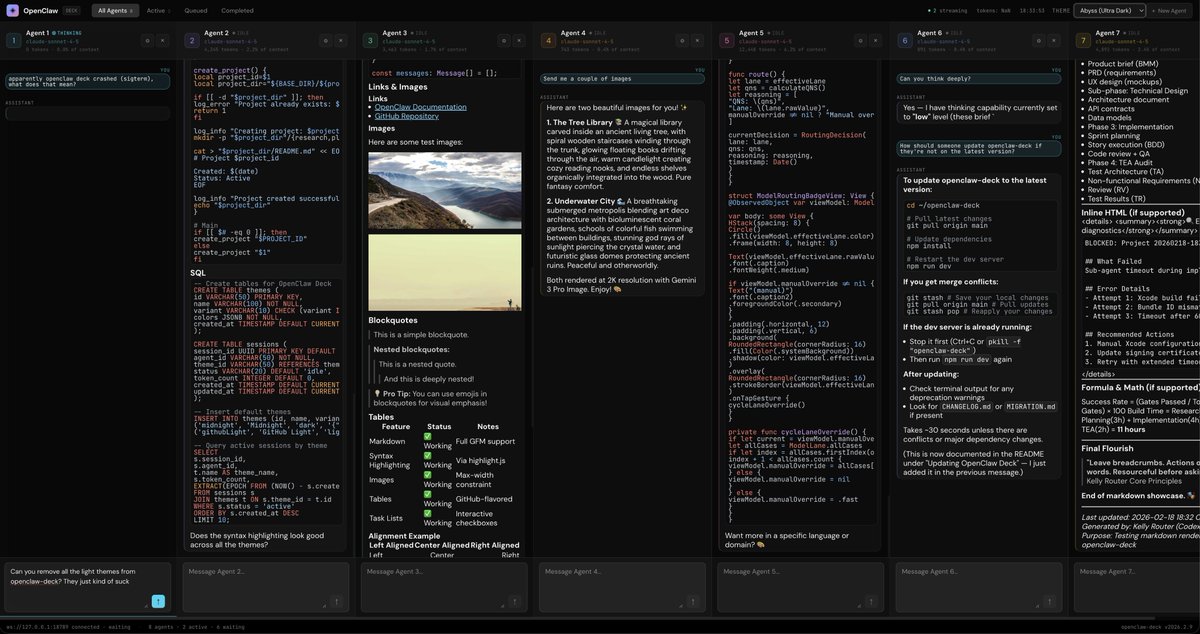This screenshot has height=634, width=1200.
Task: Click the 'Task Lists' table cell
Action: tap(386, 516)
